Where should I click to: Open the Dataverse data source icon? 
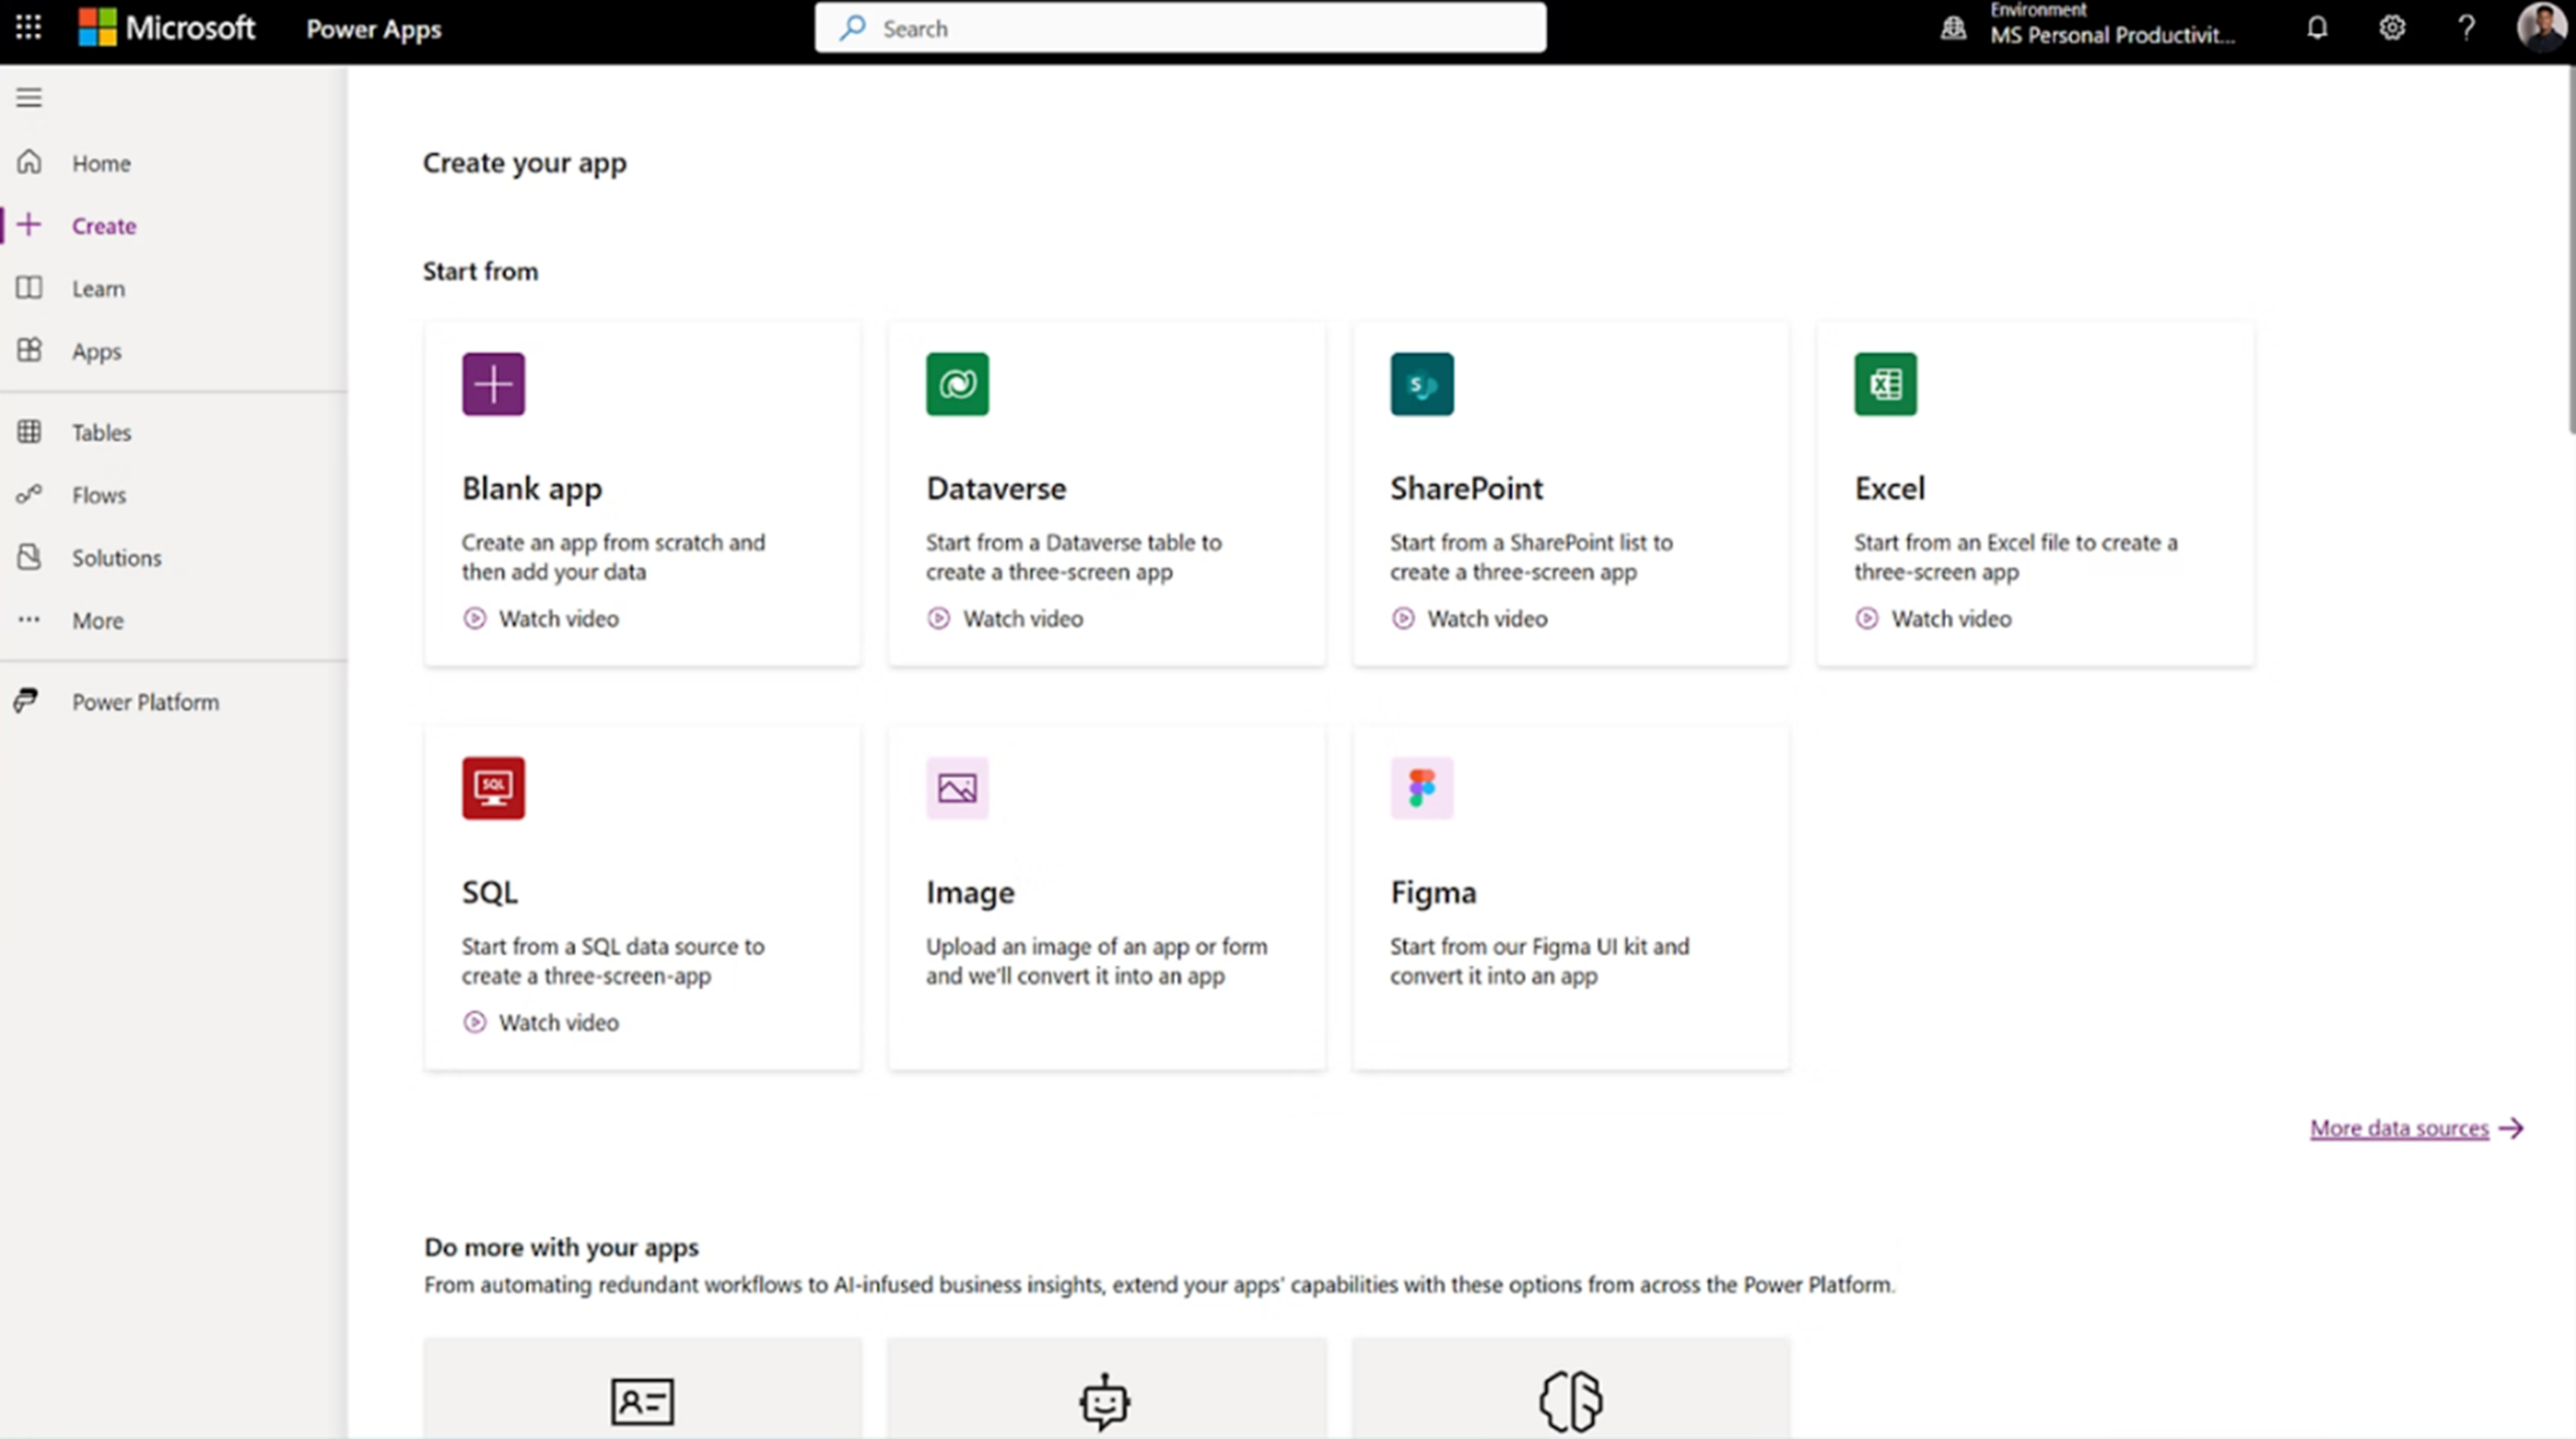click(956, 383)
